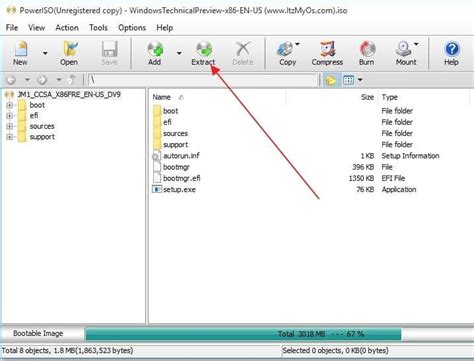The height and width of the screenshot is (361, 474).
Task: Click the Total 8 objects status text
Action: (68, 351)
